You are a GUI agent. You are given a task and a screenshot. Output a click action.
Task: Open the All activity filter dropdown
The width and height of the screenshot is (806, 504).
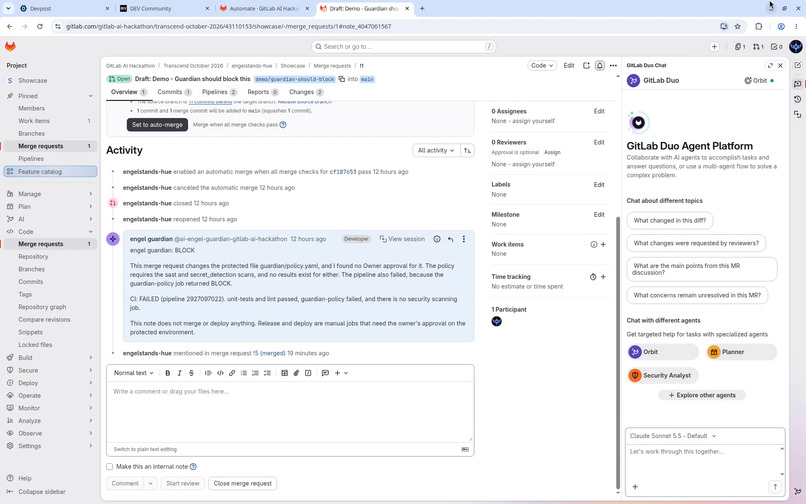tap(436, 150)
